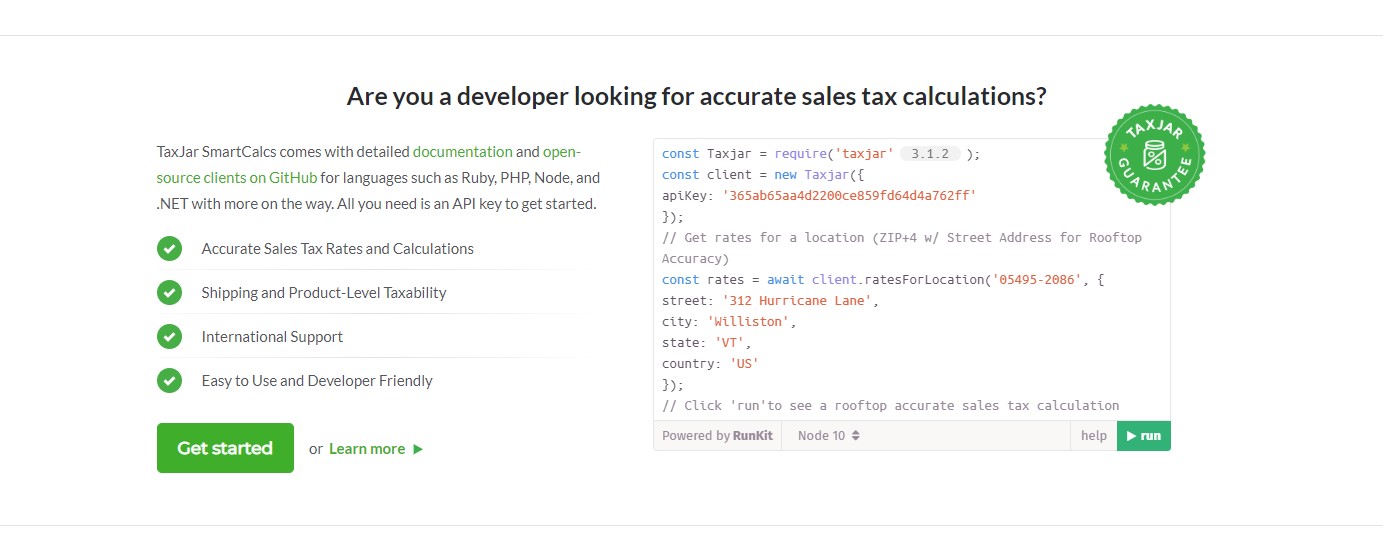The image size is (1383, 543).
Task: Click the Easy to Use and Developer Friendly text
Action: point(317,381)
